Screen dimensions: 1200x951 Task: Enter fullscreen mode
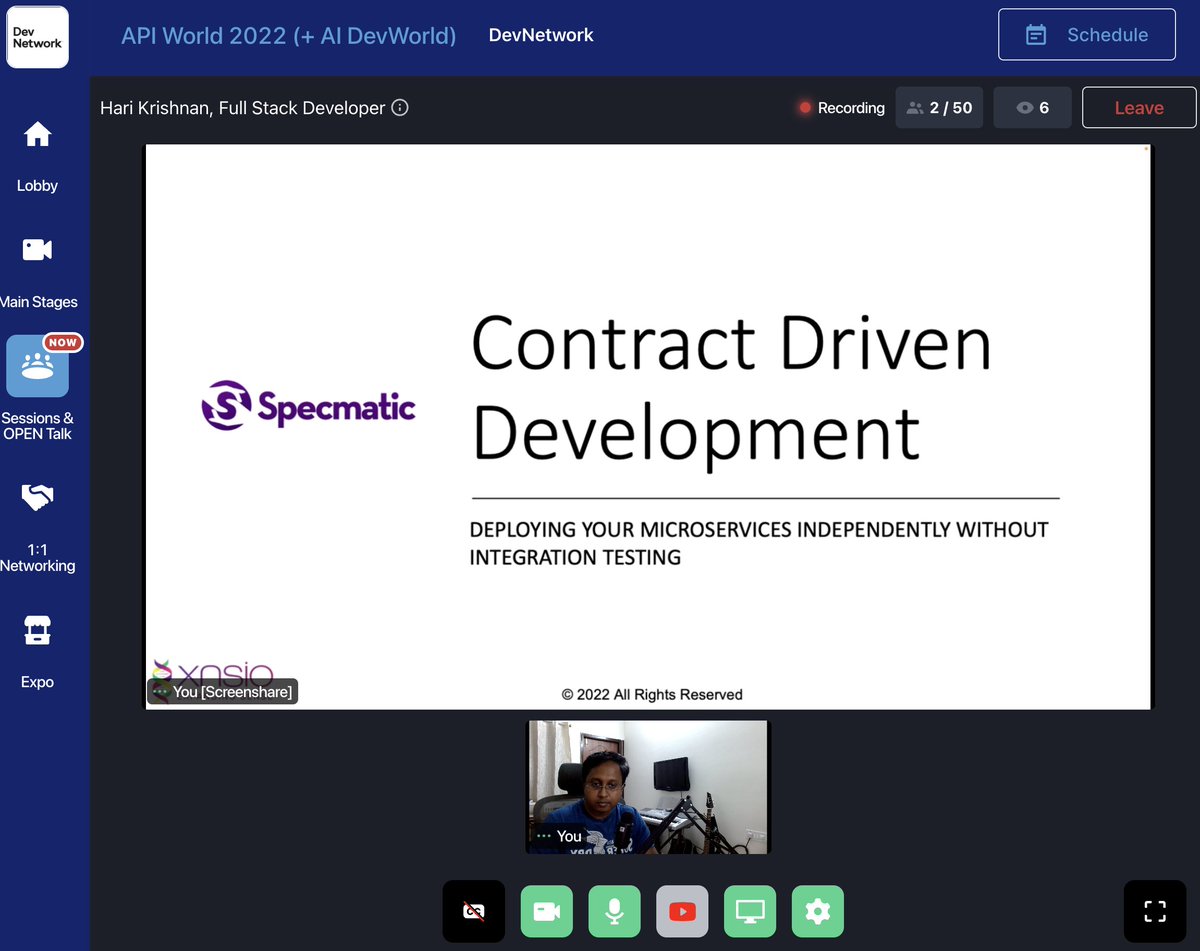(1155, 911)
